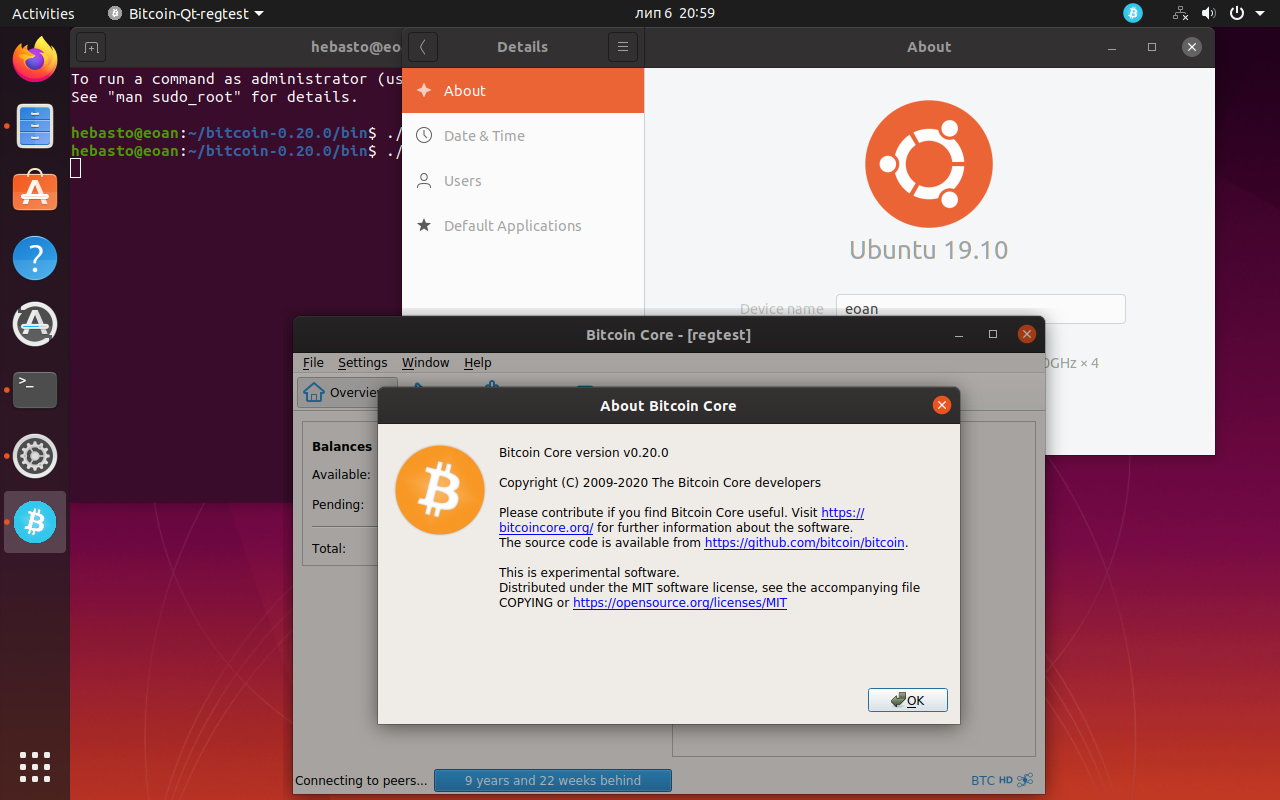Open the Bitcoin-Qt-regtest app menu

point(186,13)
